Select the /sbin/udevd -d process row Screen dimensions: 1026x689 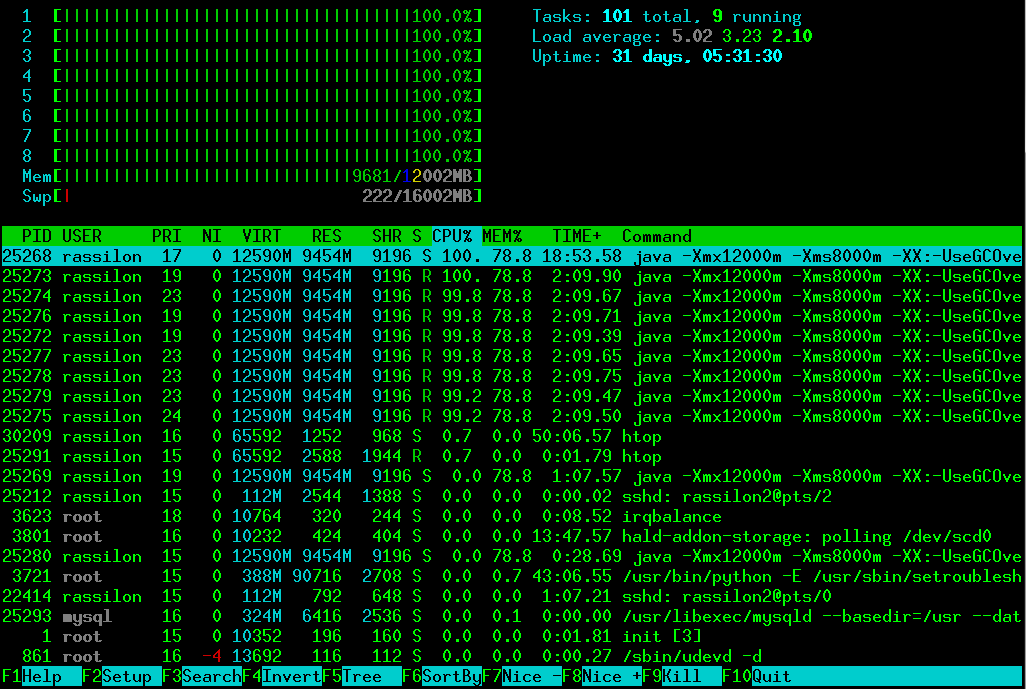point(512,656)
